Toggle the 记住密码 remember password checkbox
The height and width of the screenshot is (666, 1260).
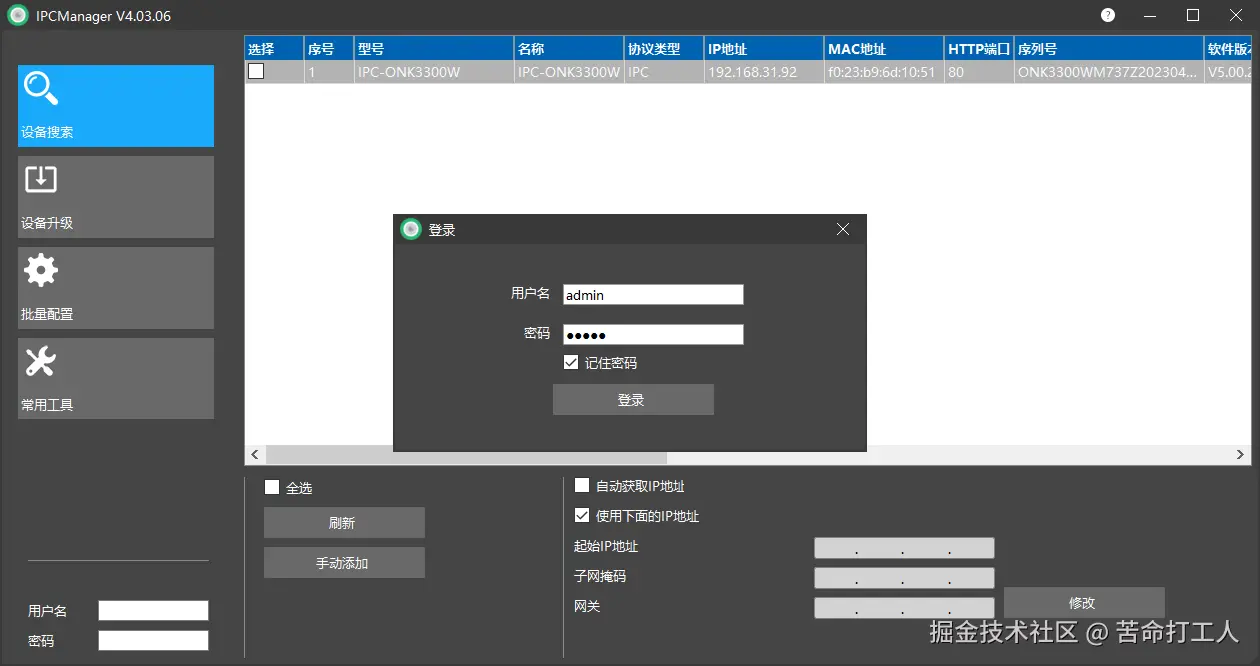(x=571, y=363)
